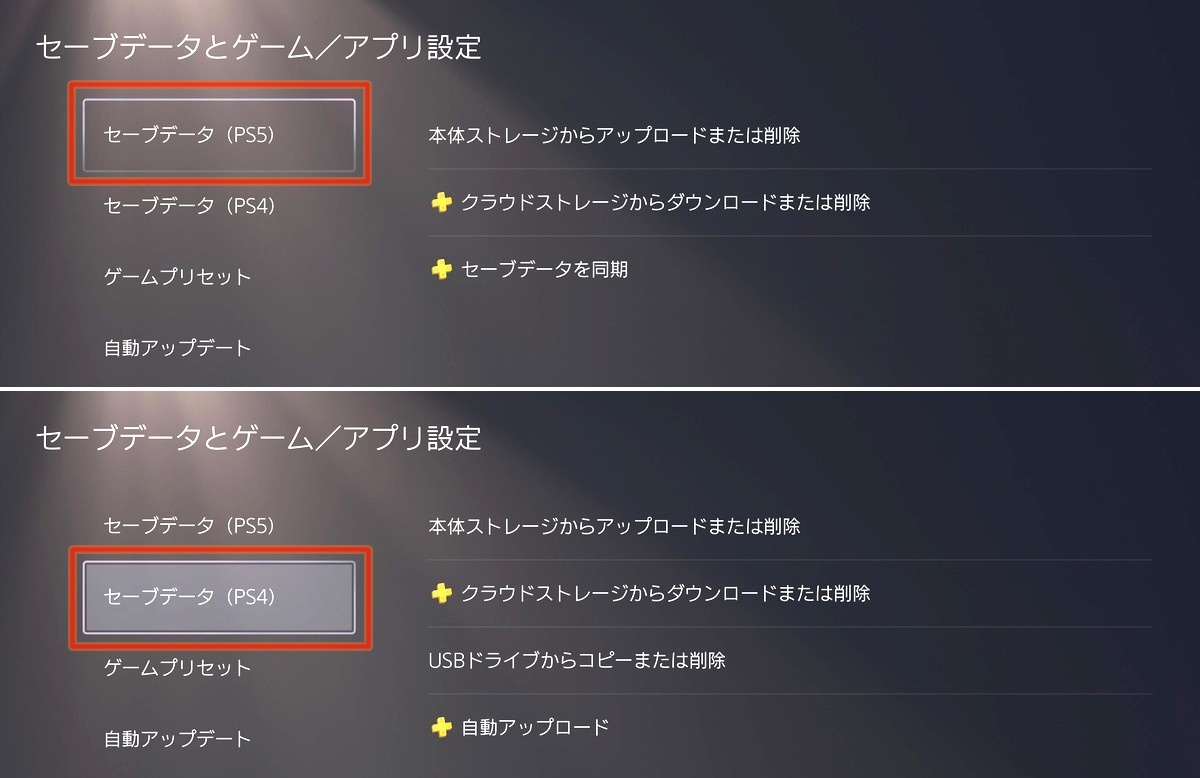1200x778 pixels.
Task: Select 自動アップデート in the lower screenshot
Action: pyautogui.click(x=177, y=739)
